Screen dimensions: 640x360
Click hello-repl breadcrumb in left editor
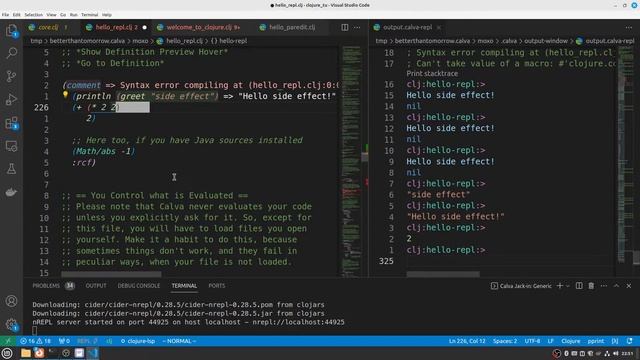pyautogui.click(x=229, y=41)
